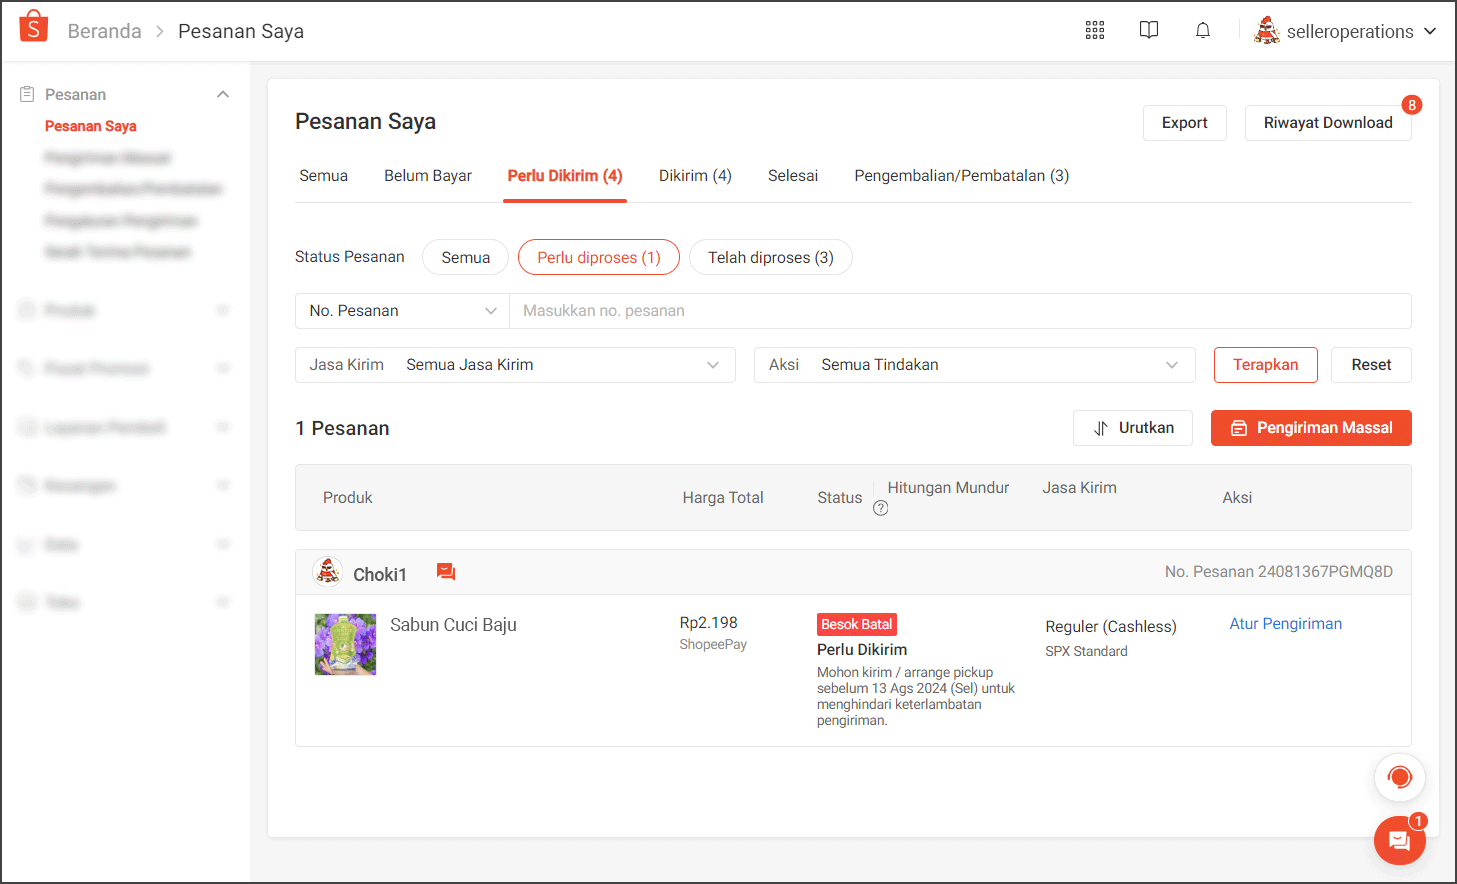This screenshot has width=1457, height=884.
Task: Select the Semua status filter pill
Action: pyautogui.click(x=466, y=257)
